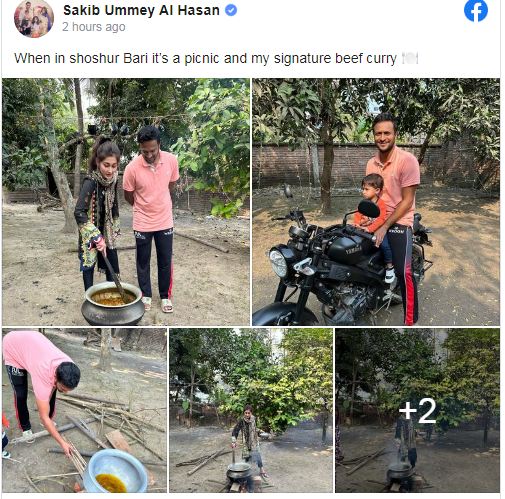
Task: Open photo of woman cooking under trees
Action: click(x=251, y=410)
